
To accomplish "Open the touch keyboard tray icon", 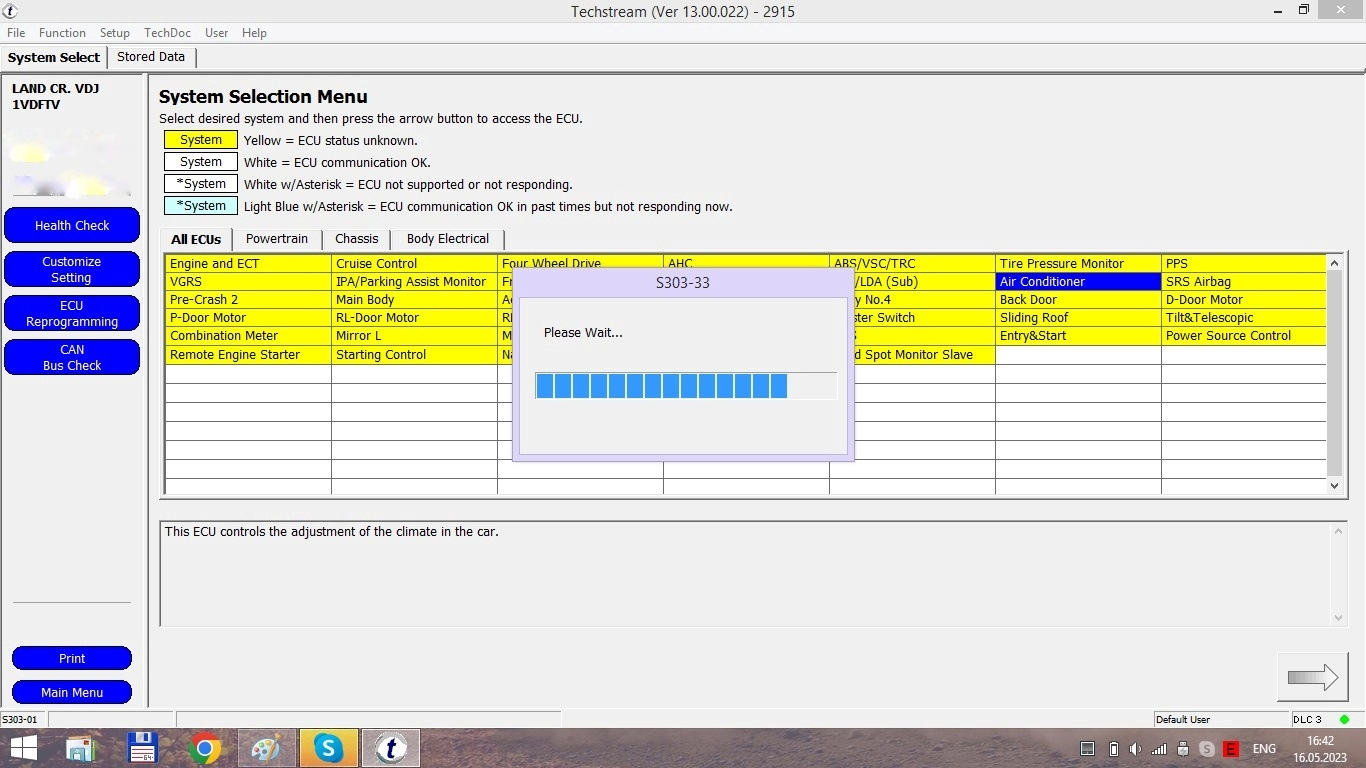I will point(1088,749).
